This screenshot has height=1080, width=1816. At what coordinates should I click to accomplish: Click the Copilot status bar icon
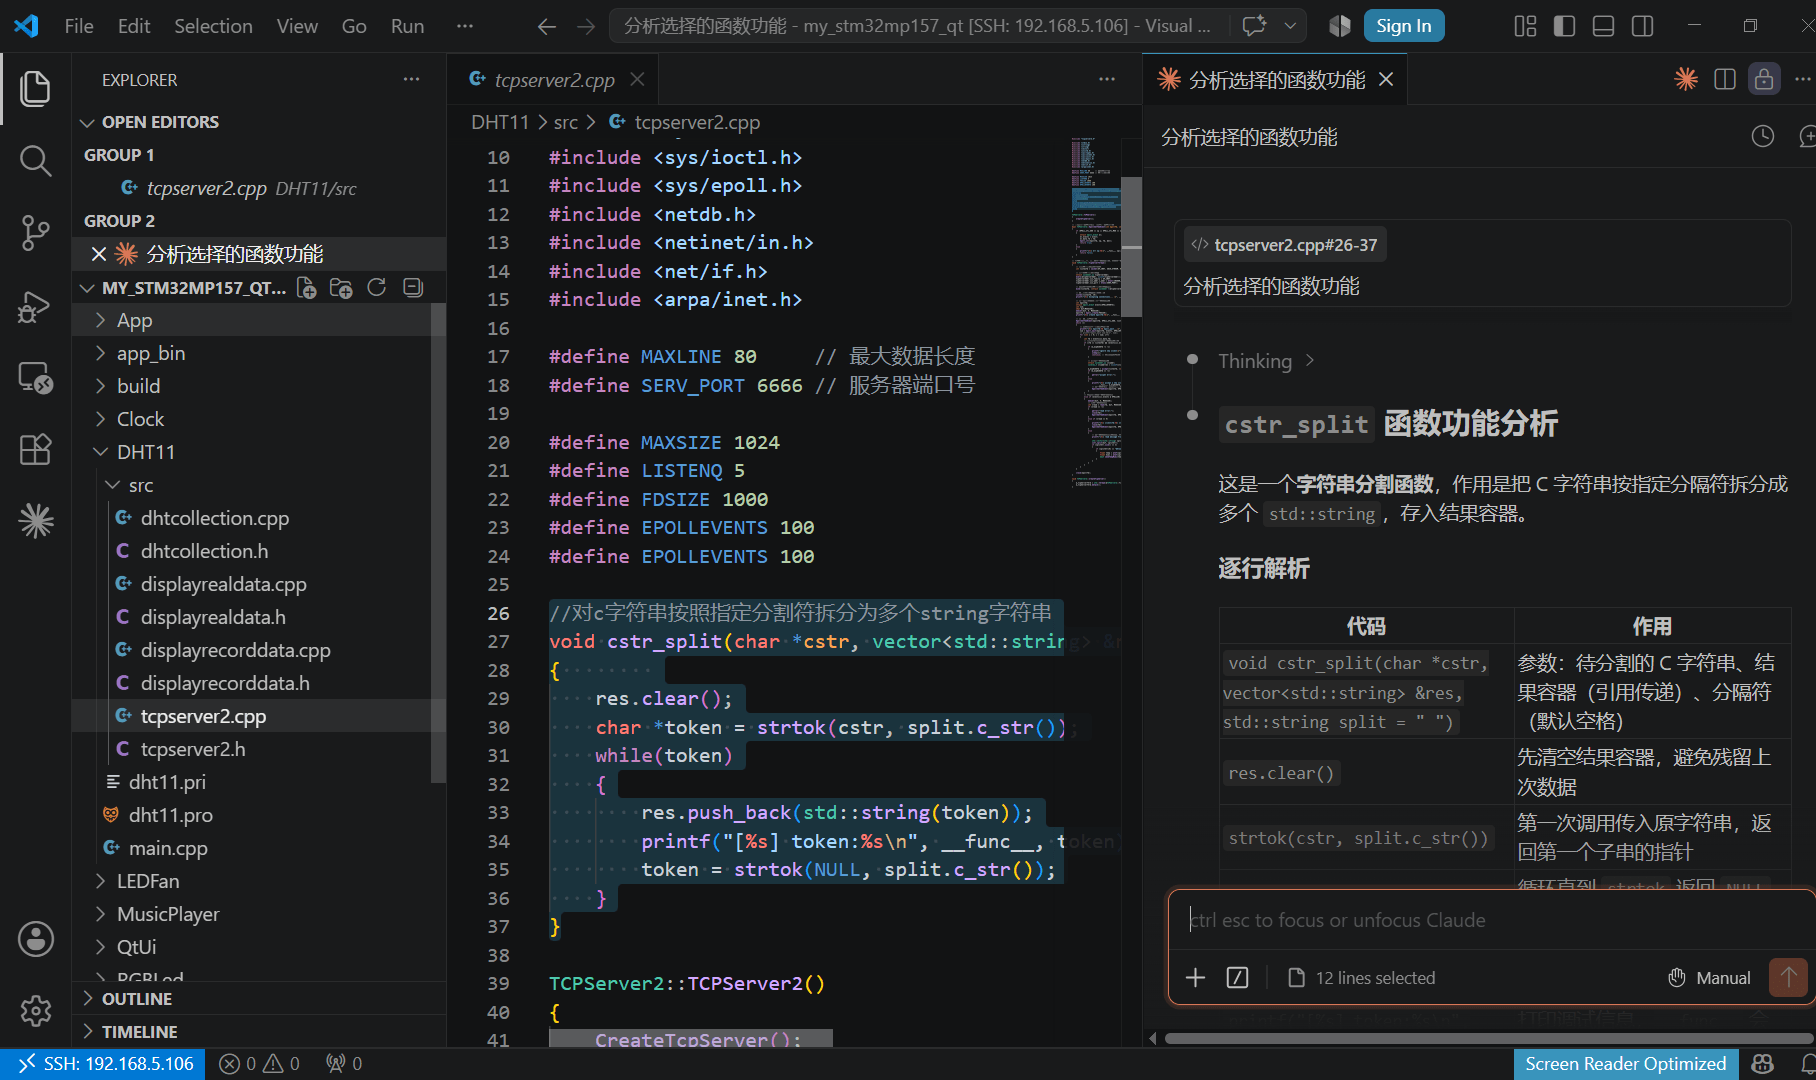point(1763,1064)
